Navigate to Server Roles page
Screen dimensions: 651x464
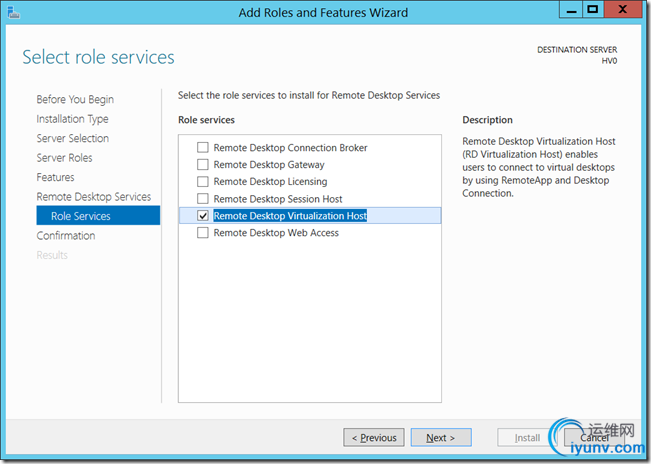coord(64,158)
